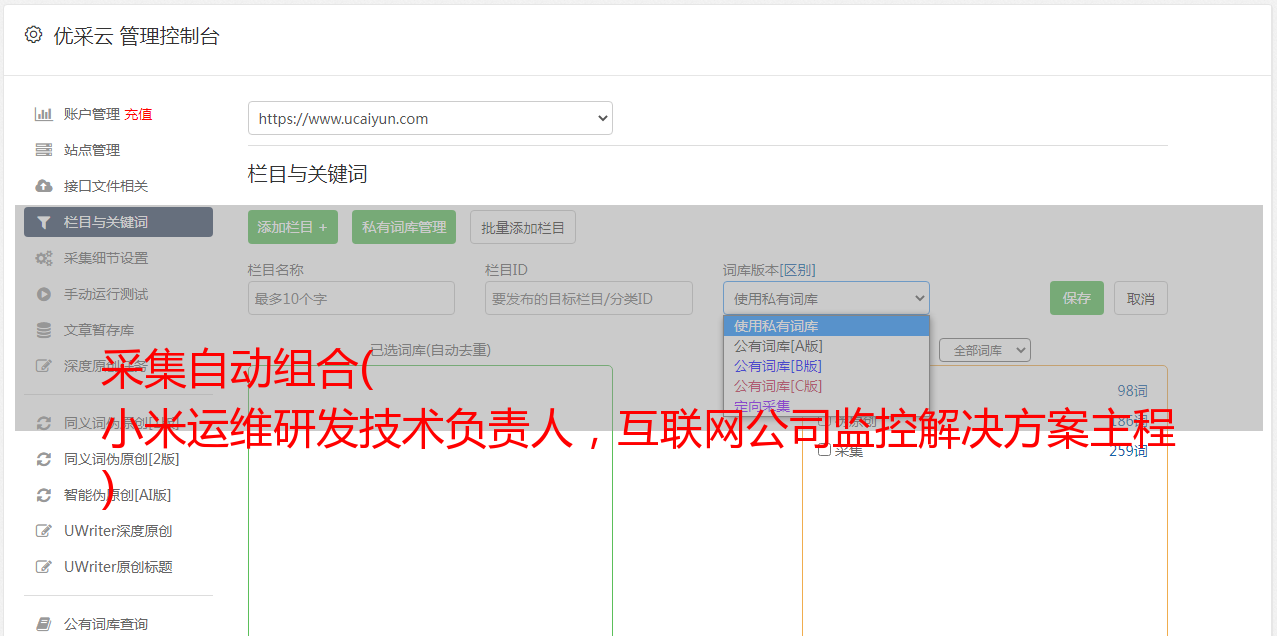Click the cloud upload icon for 接口文件相关
This screenshot has width=1277, height=636.
pyautogui.click(x=43, y=186)
